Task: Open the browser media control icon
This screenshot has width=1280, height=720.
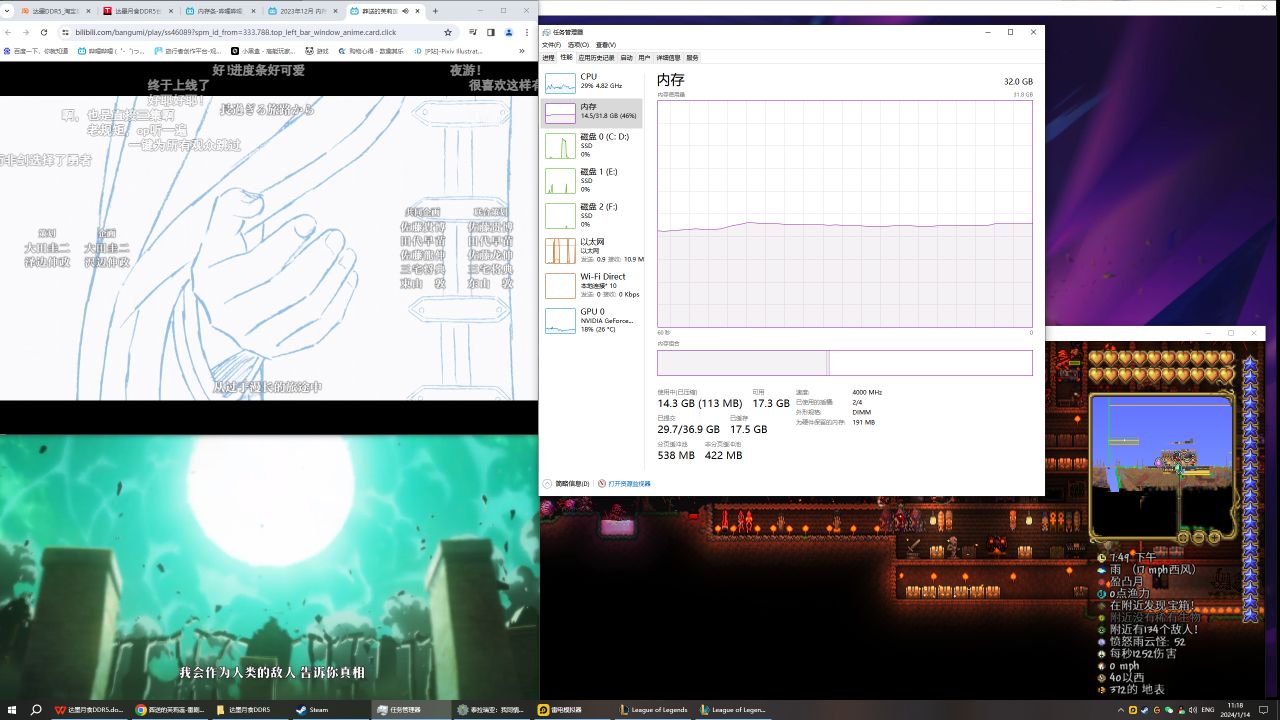Action: (x=473, y=32)
